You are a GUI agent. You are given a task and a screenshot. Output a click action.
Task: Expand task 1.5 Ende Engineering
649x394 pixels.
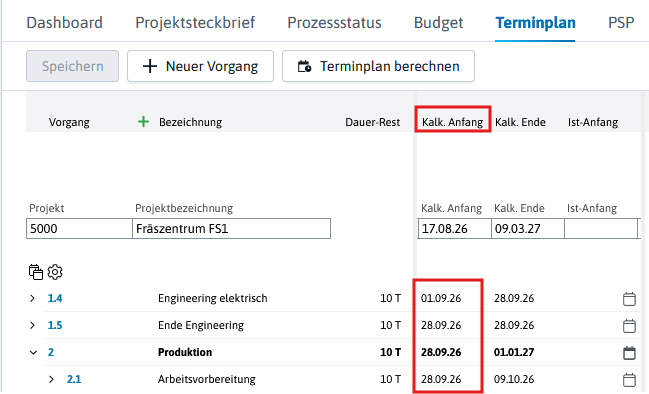coord(32,325)
